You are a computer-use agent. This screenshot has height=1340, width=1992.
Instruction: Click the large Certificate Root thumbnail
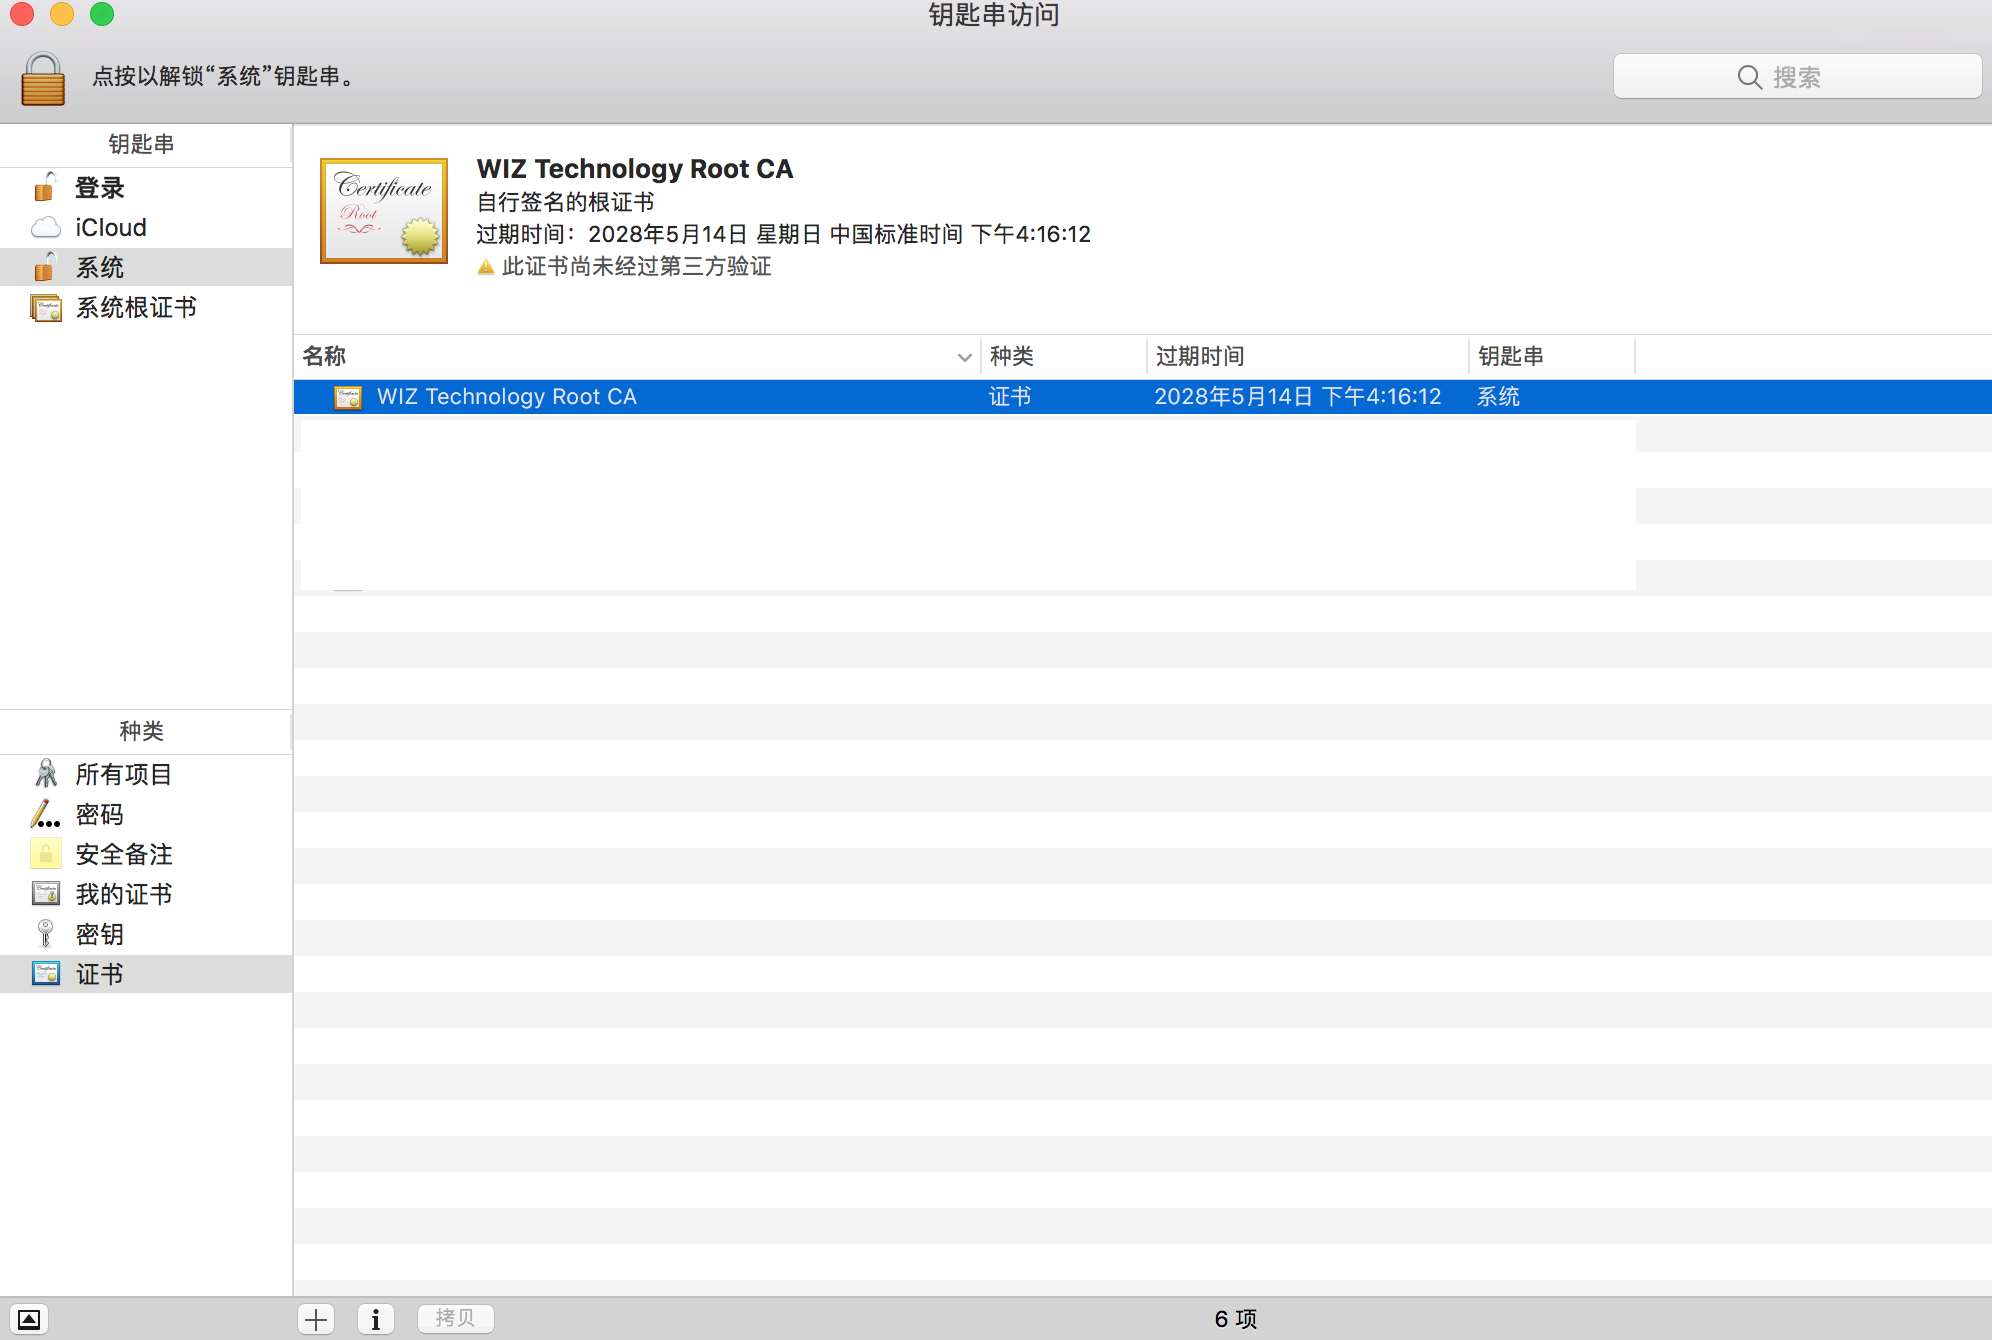tap(384, 211)
